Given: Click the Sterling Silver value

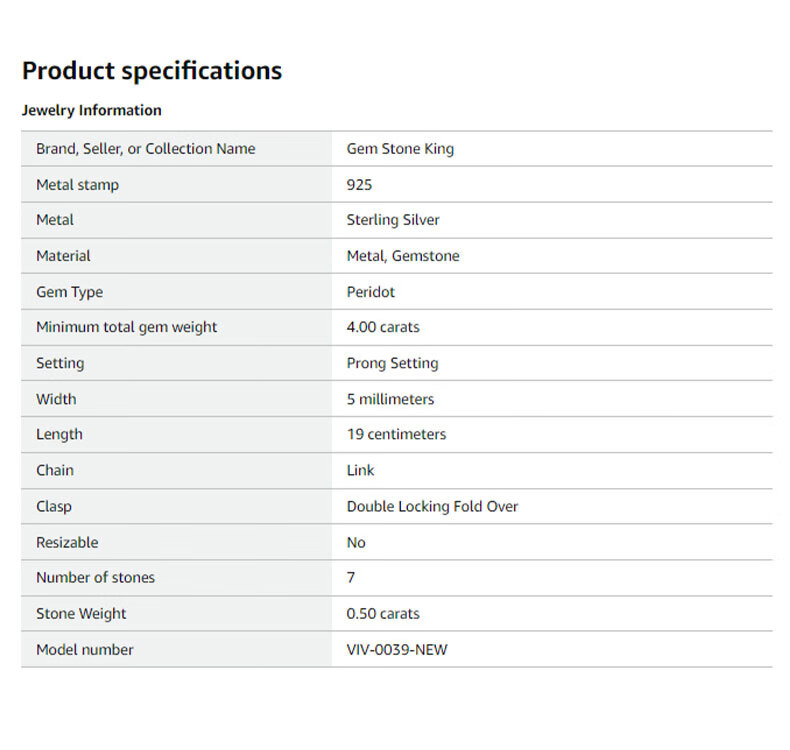Looking at the screenshot, I should point(393,220).
